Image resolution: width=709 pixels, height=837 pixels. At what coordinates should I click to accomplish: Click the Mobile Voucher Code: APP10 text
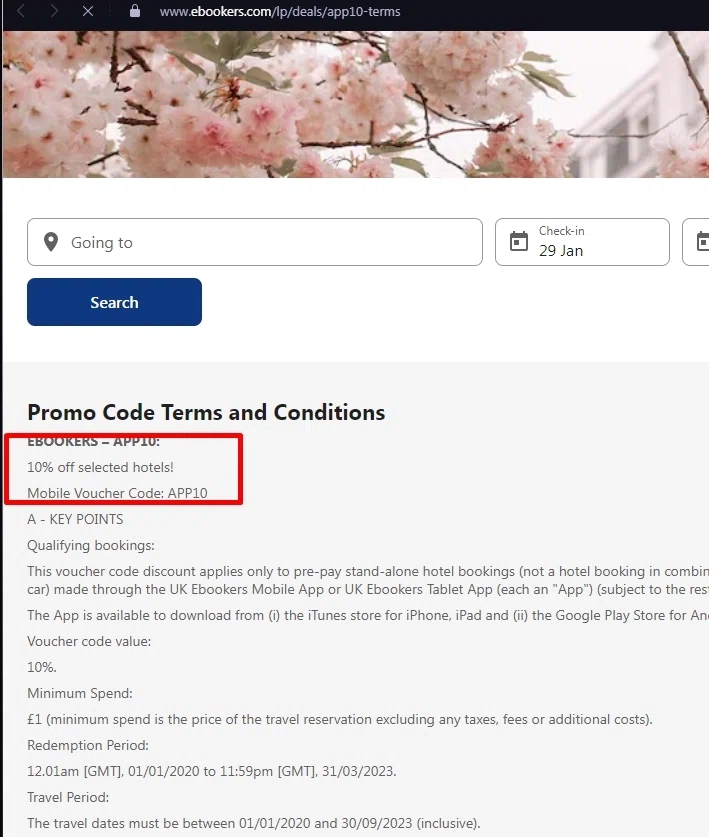pyautogui.click(x=117, y=493)
